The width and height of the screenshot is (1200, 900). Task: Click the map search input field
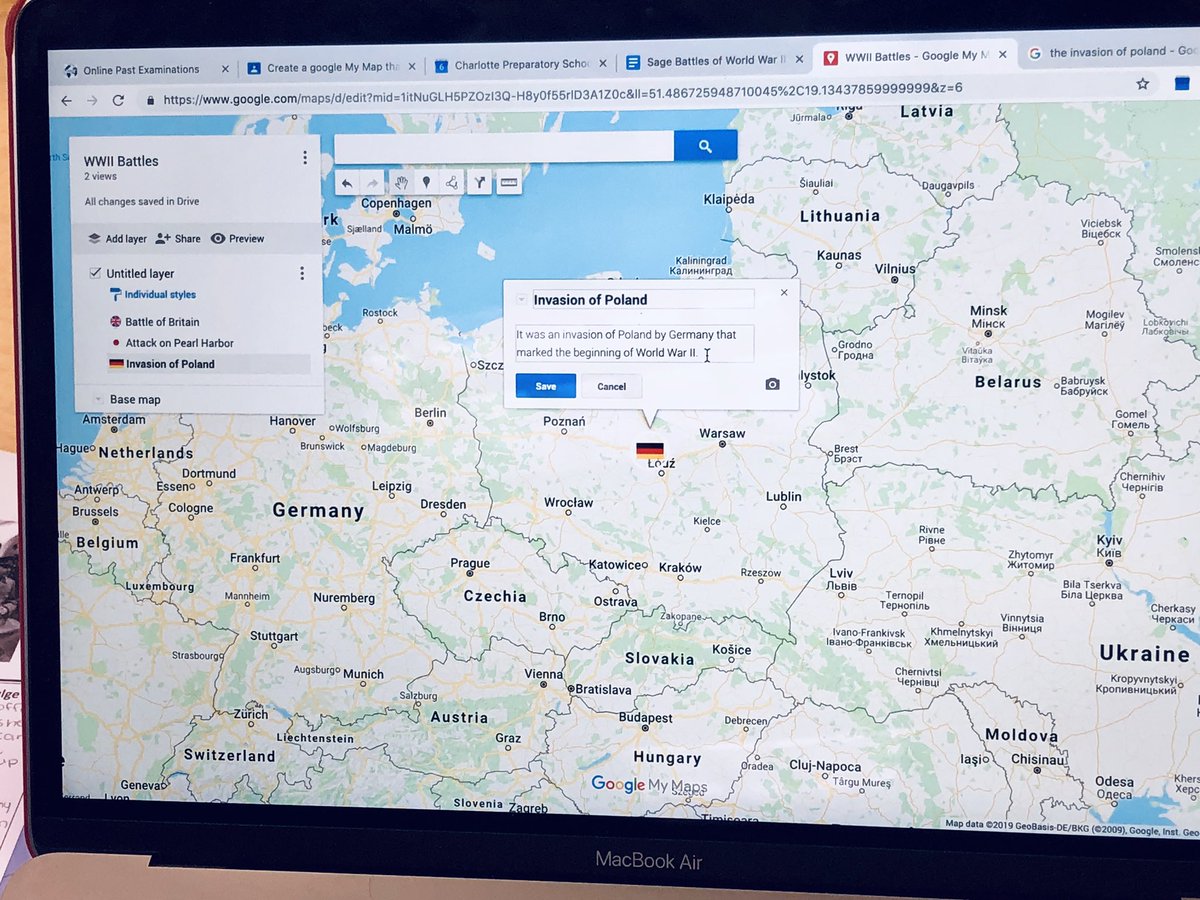pos(504,147)
